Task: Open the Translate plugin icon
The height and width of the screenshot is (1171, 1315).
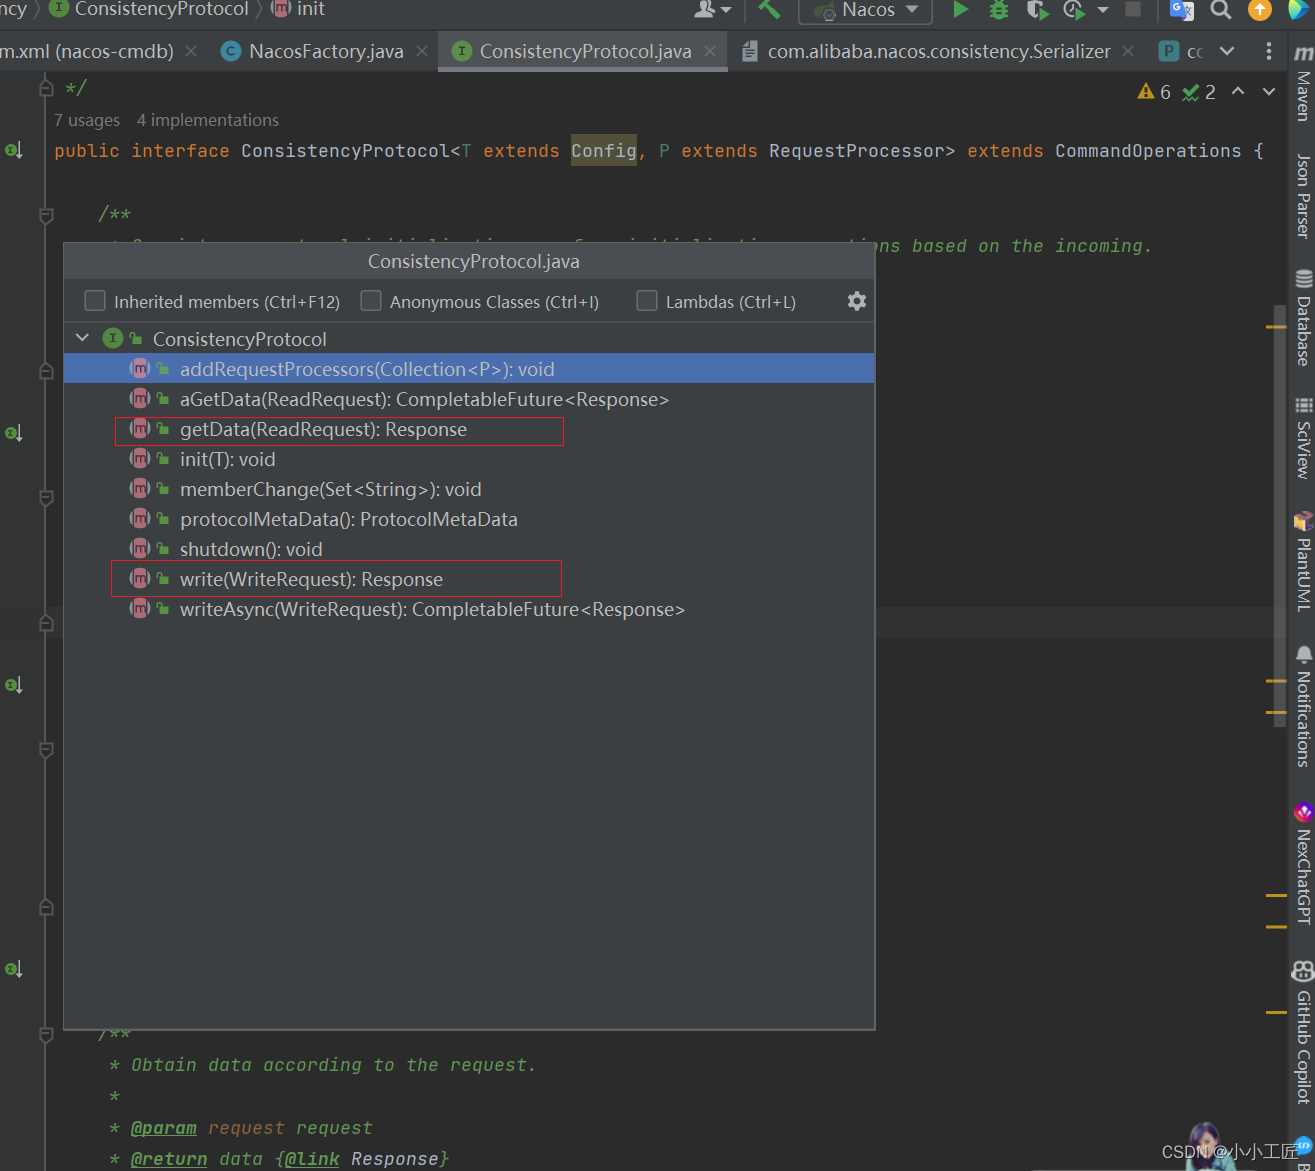Action: (1181, 10)
